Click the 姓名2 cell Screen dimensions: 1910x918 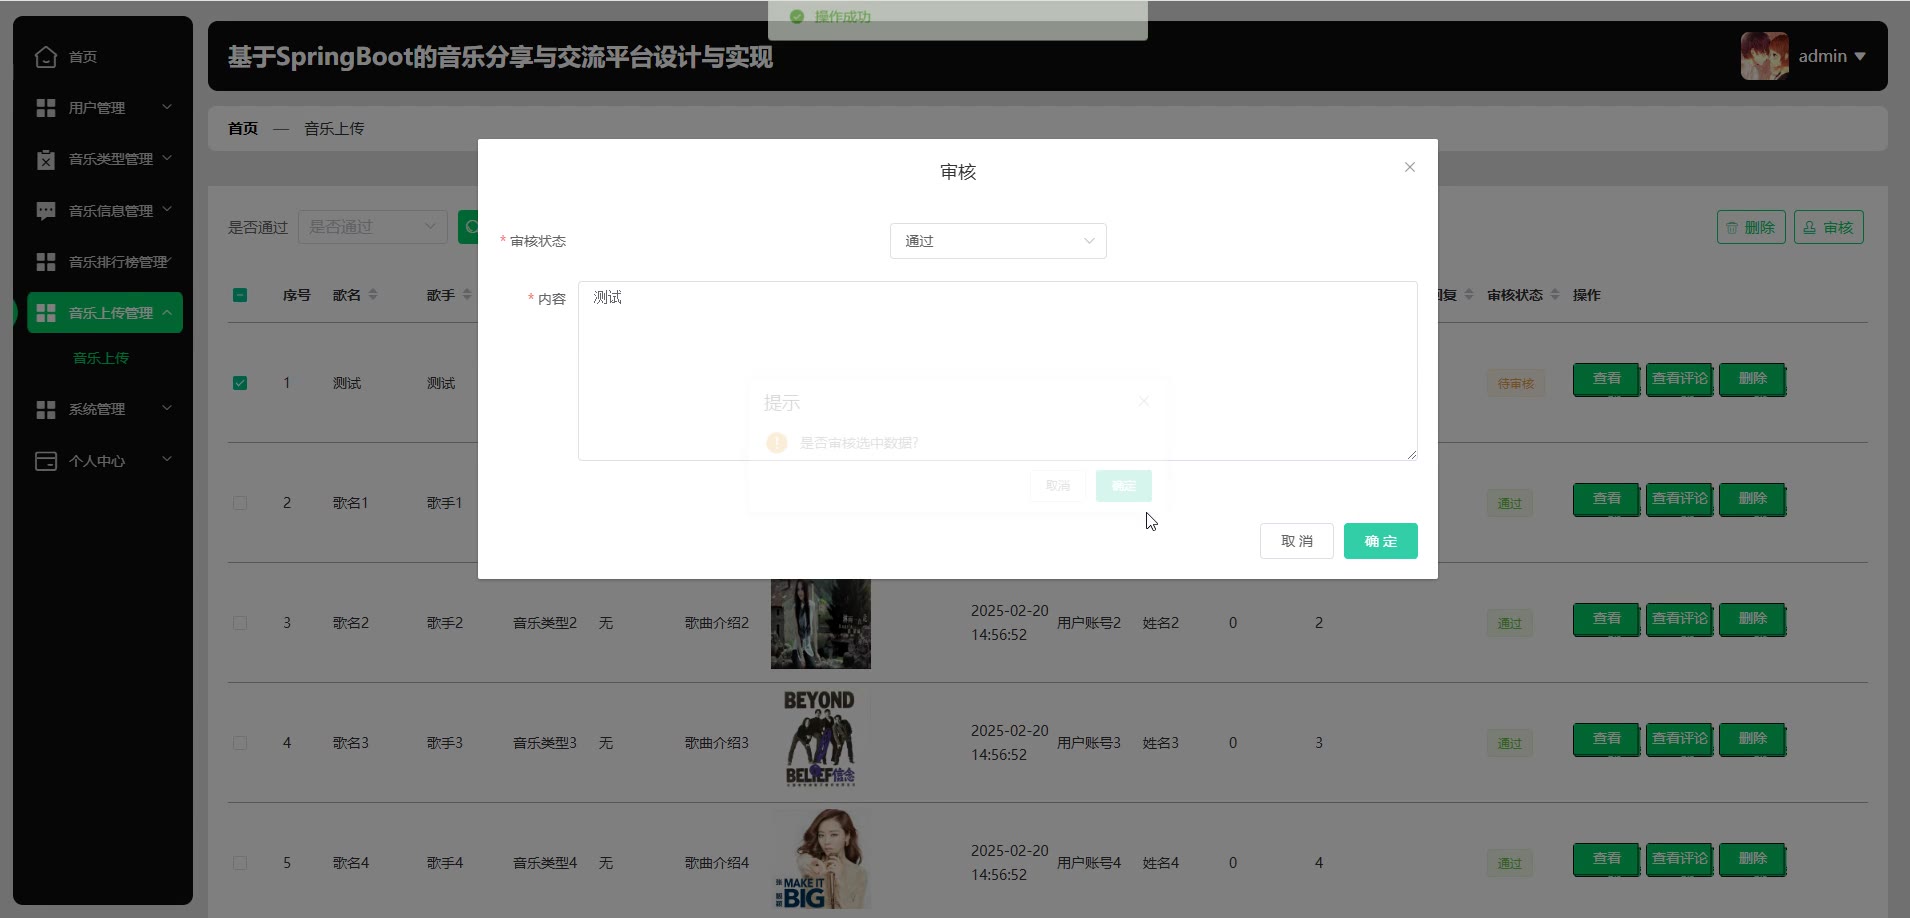pyautogui.click(x=1161, y=623)
